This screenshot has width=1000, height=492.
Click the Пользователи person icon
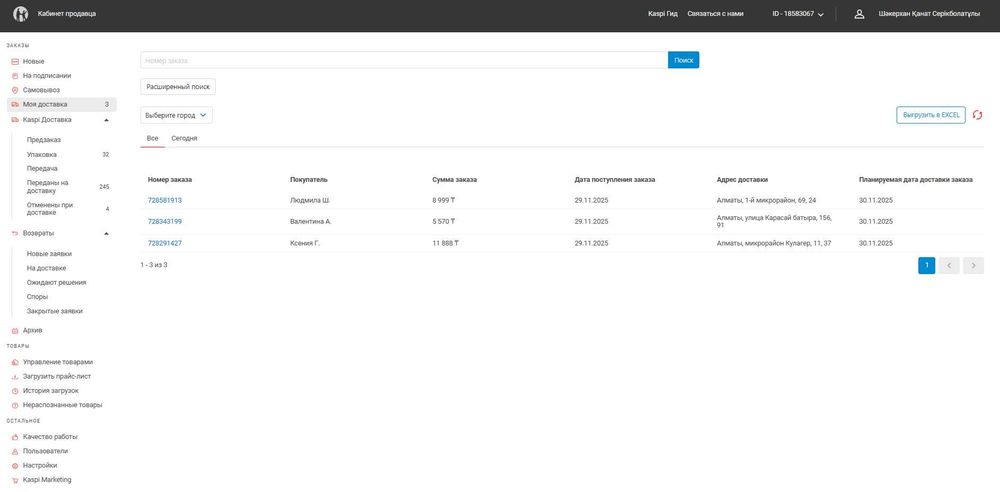point(15,451)
